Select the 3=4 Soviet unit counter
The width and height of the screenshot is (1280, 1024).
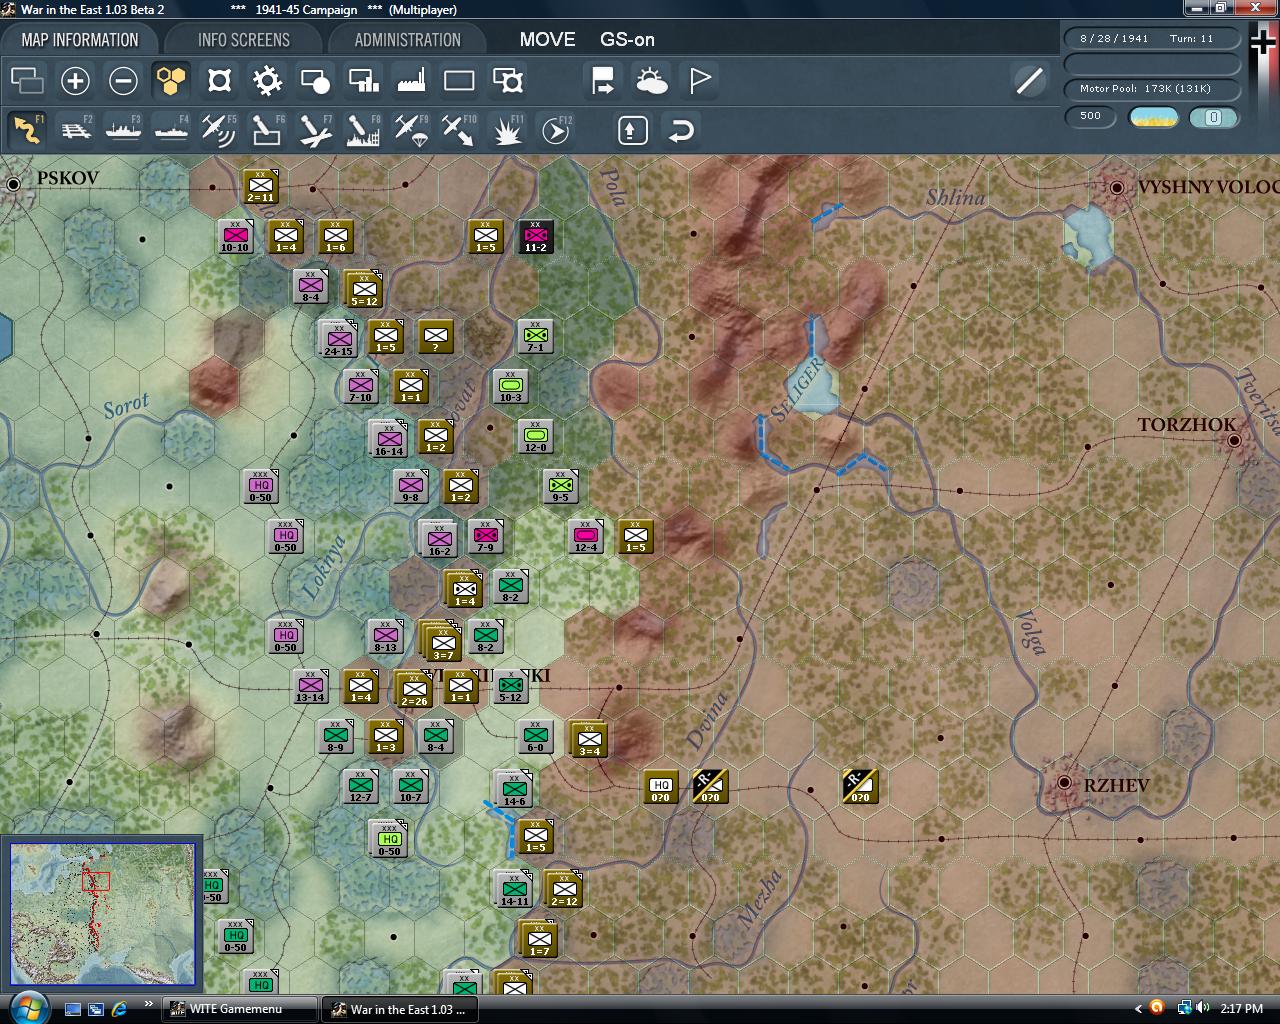(x=589, y=740)
